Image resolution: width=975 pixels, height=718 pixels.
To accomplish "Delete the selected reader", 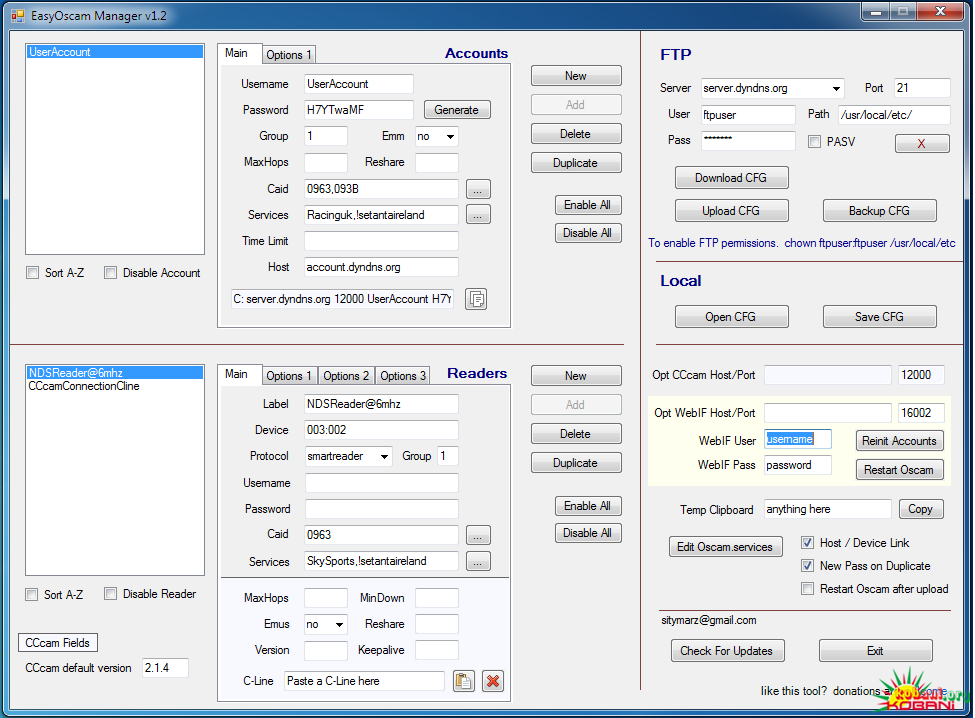I will click(576, 434).
